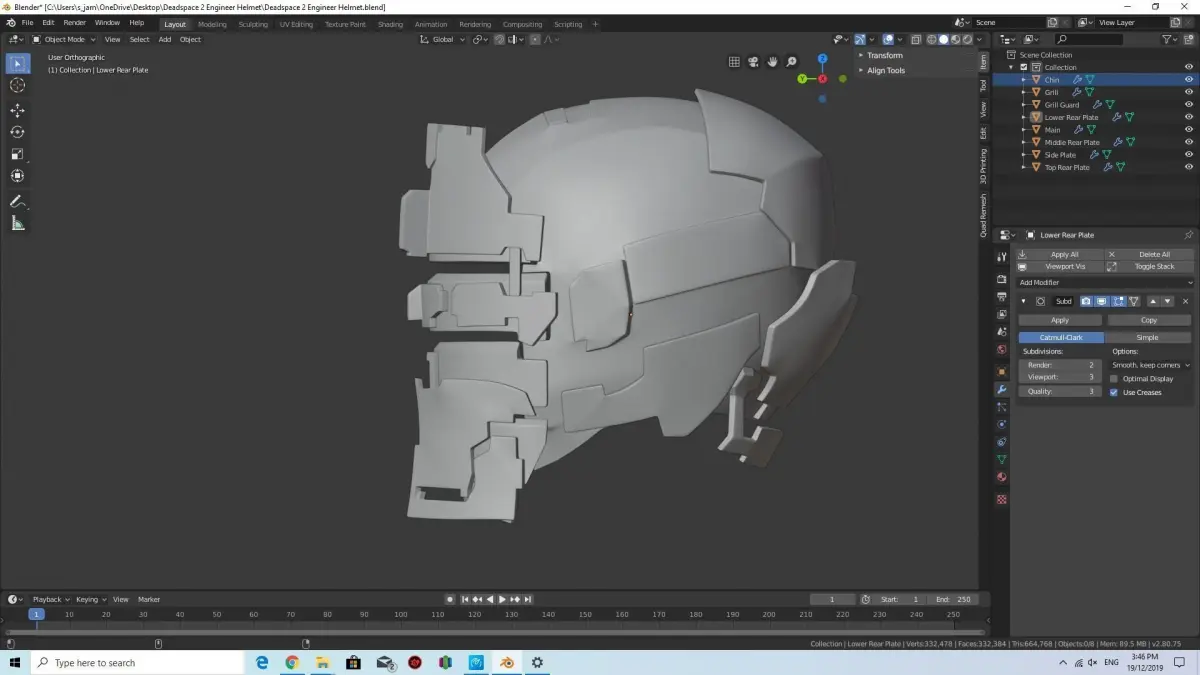Click the pan view hand icon
Viewport: 1200px width, 675px height.
pyautogui.click(x=773, y=62)
